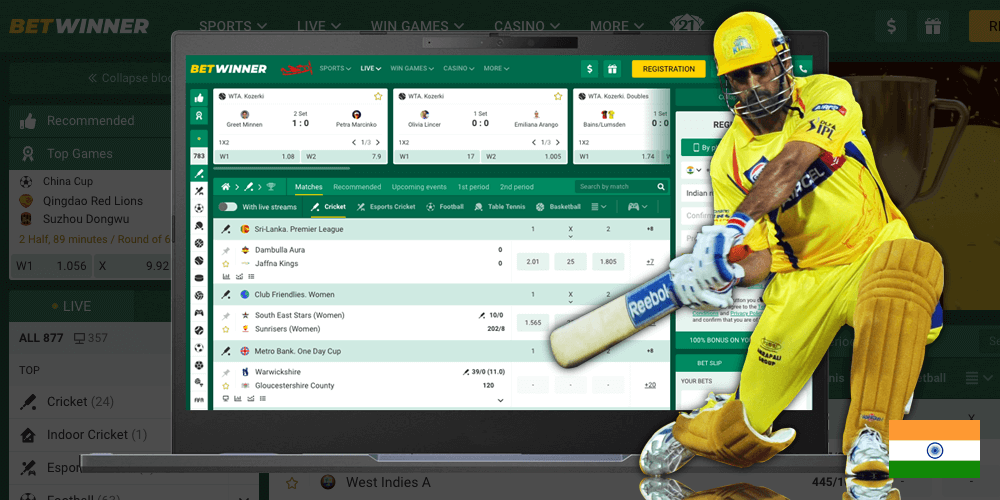Click the magnifier icon in Search by match
Viewport: 1000px width, 500px height.
point(661,187)
